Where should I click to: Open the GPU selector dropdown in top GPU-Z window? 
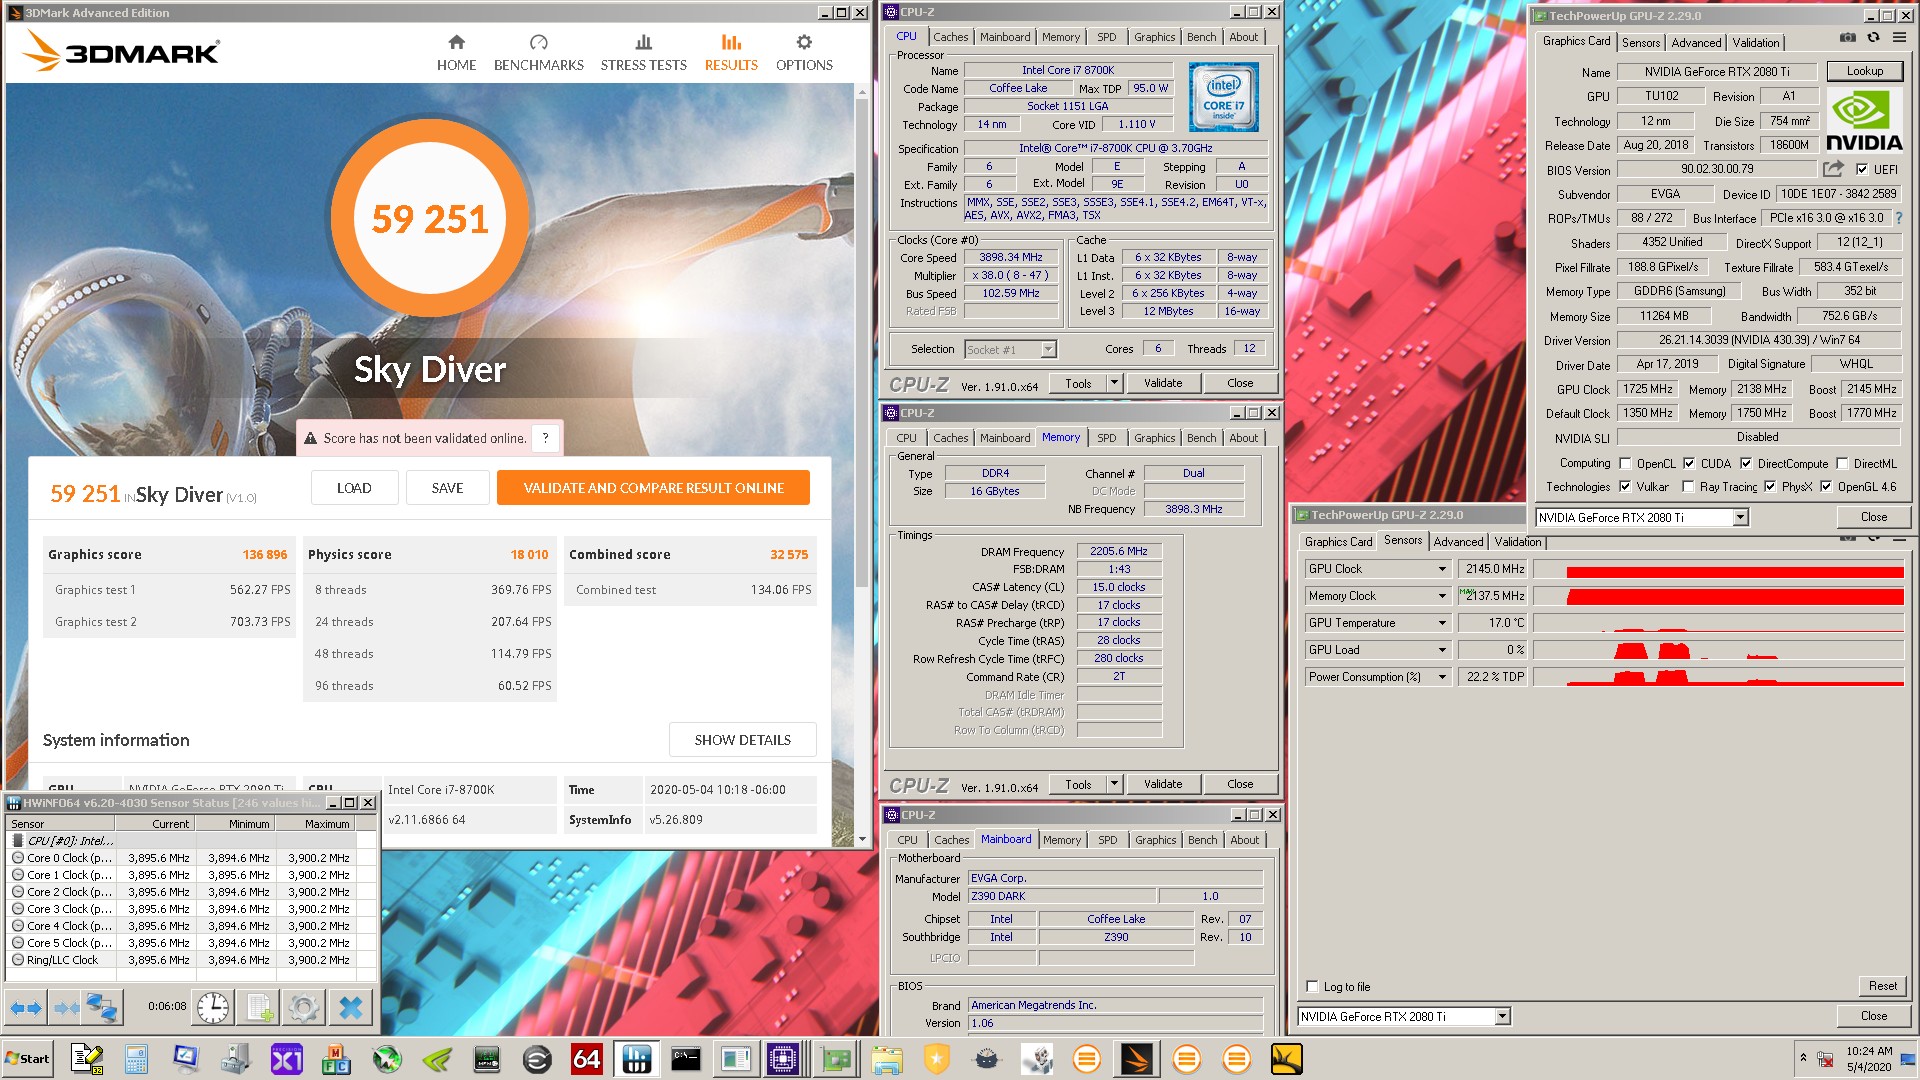pyautogui.click(x=1740, y=517)
